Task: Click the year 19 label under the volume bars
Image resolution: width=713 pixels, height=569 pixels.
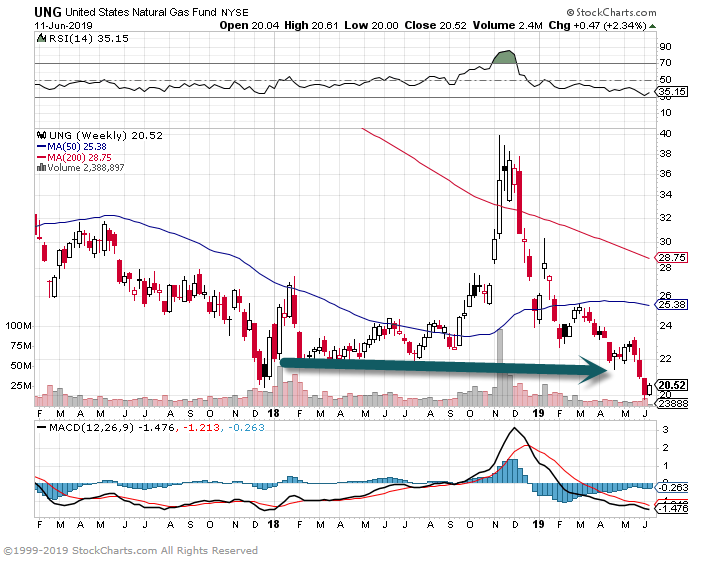Action: point(538,413)
